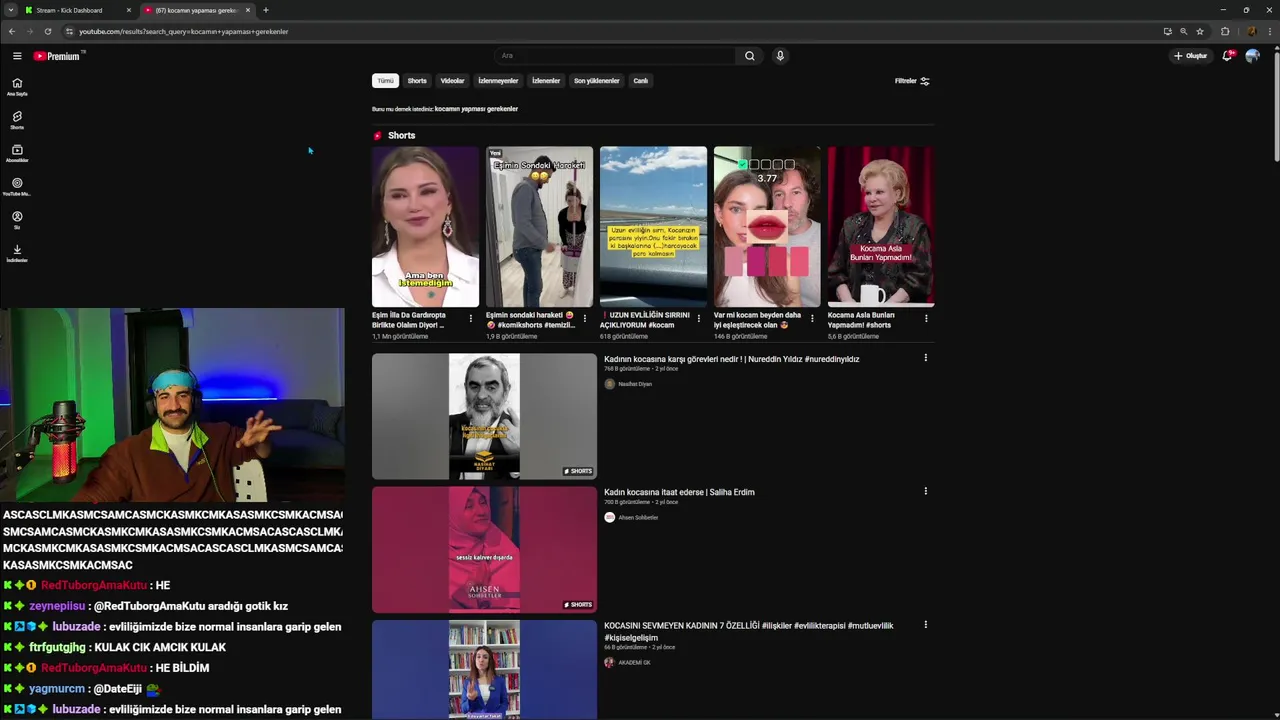Open the Chrome extensions puzzle icon
Viewport: 1280px width, 720px height.
(x=1225, y=31)
